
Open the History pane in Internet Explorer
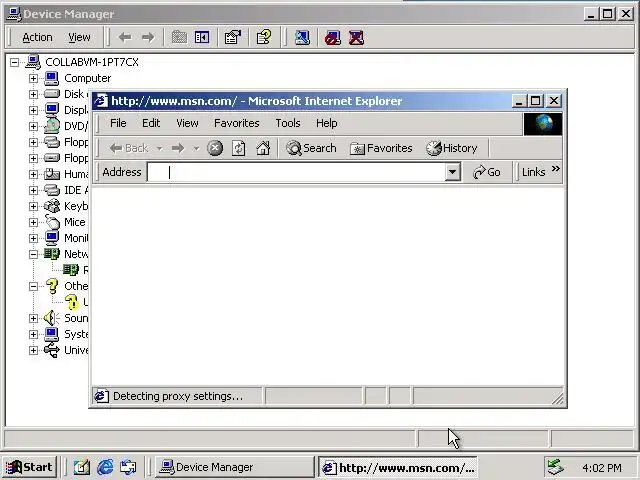click(451, 148)
